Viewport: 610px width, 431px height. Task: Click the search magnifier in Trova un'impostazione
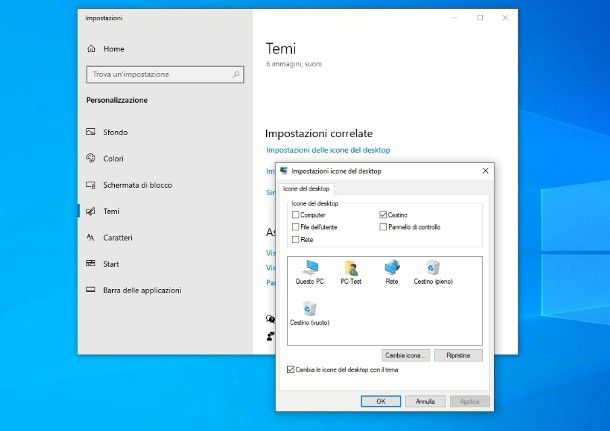coord(236,74)
